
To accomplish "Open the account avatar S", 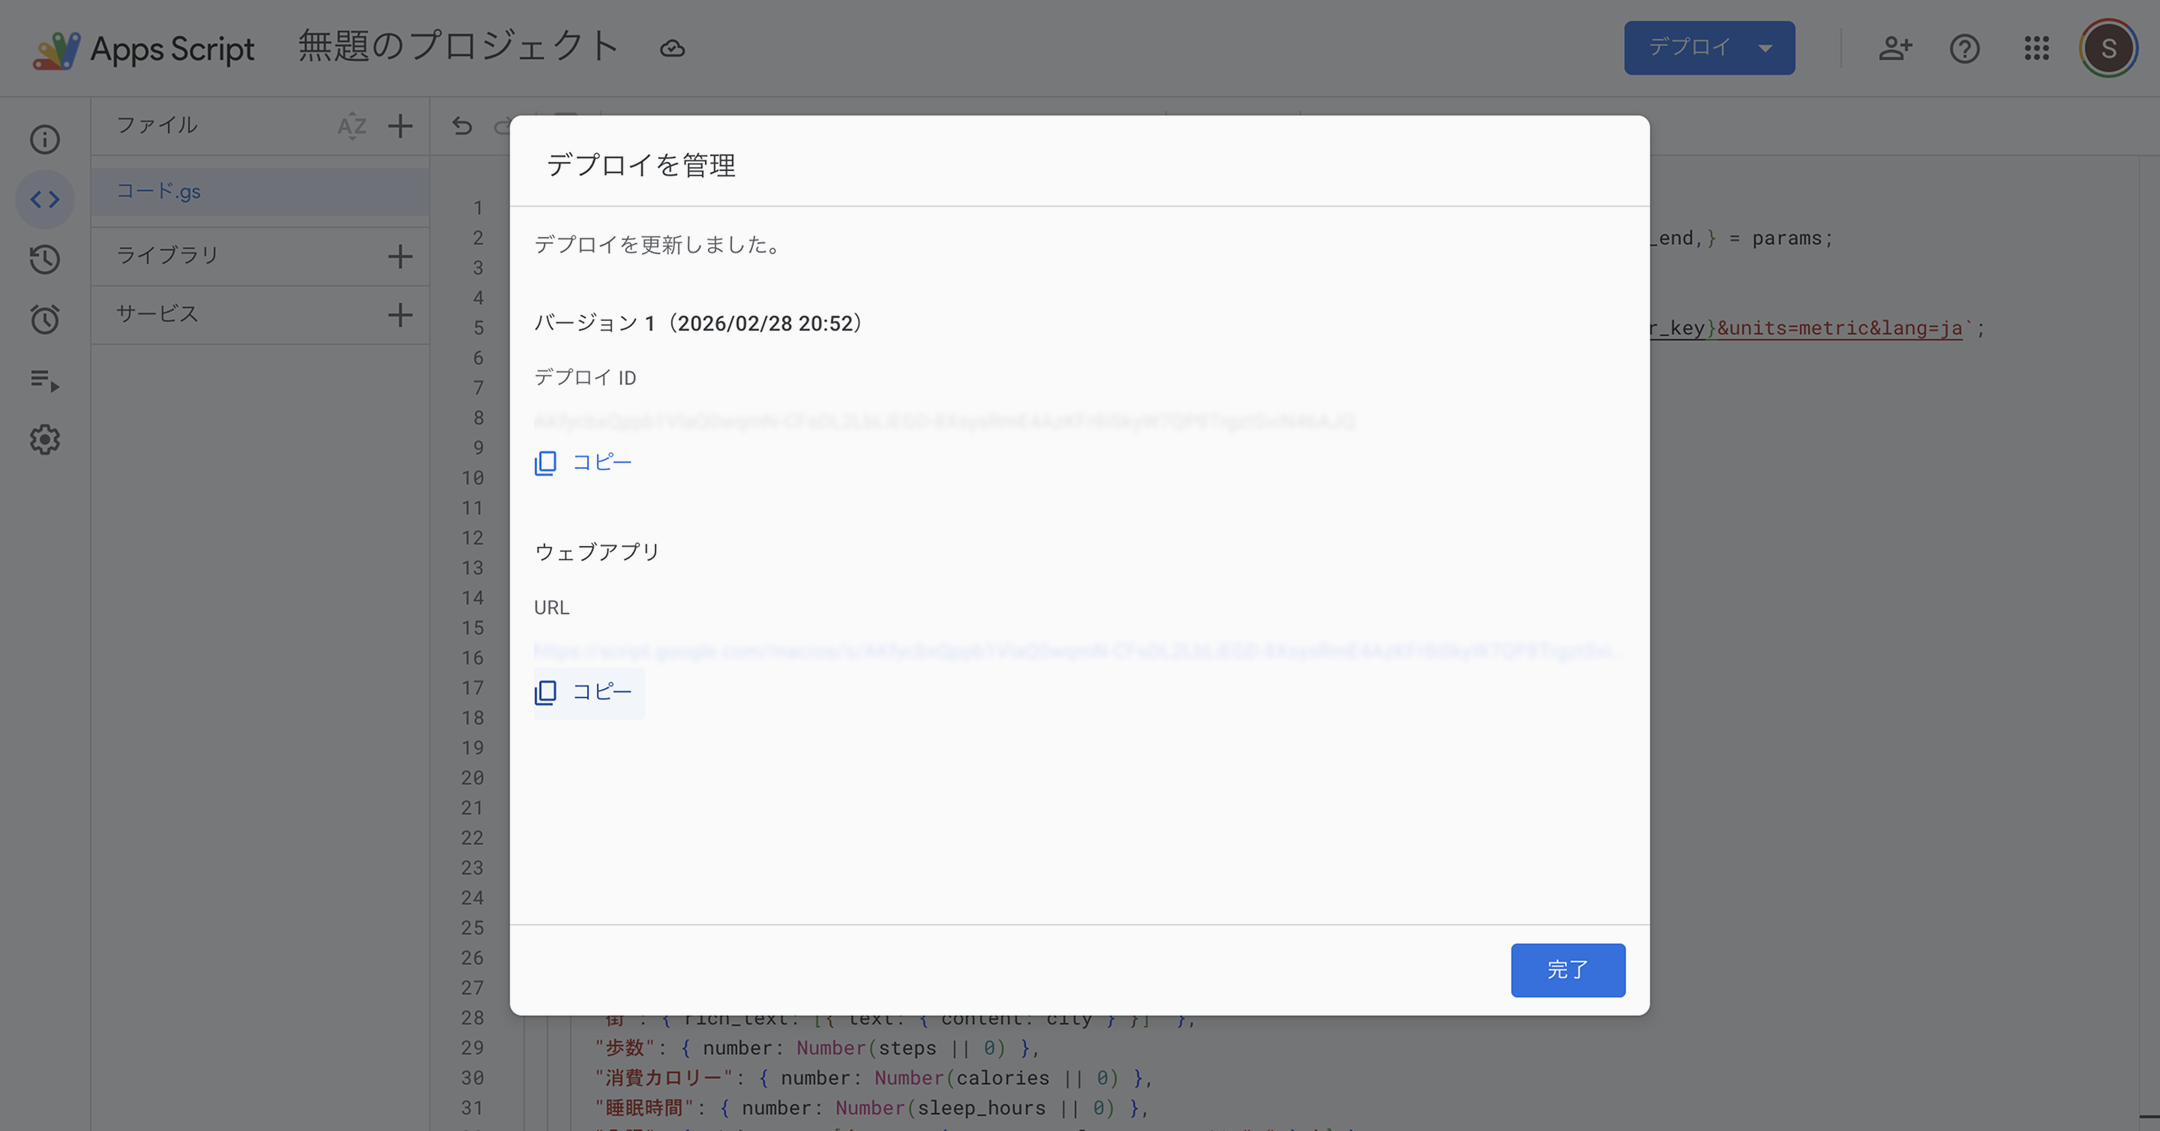I will pyautogui.click(x=2108, y=48).
